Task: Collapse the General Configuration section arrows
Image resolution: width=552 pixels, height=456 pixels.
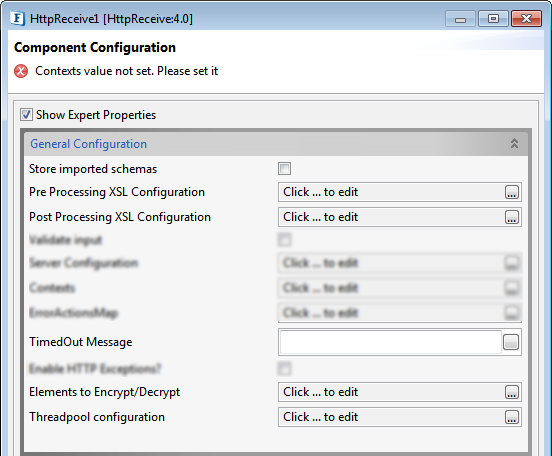Action: [x=514, y=143]
